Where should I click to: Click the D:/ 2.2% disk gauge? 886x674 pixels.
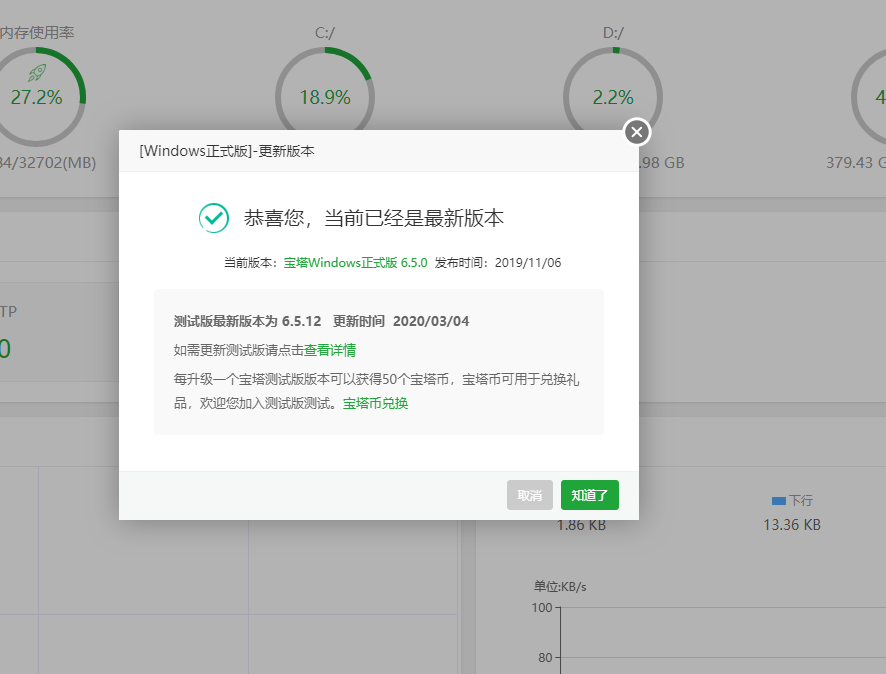click(613, 97)
